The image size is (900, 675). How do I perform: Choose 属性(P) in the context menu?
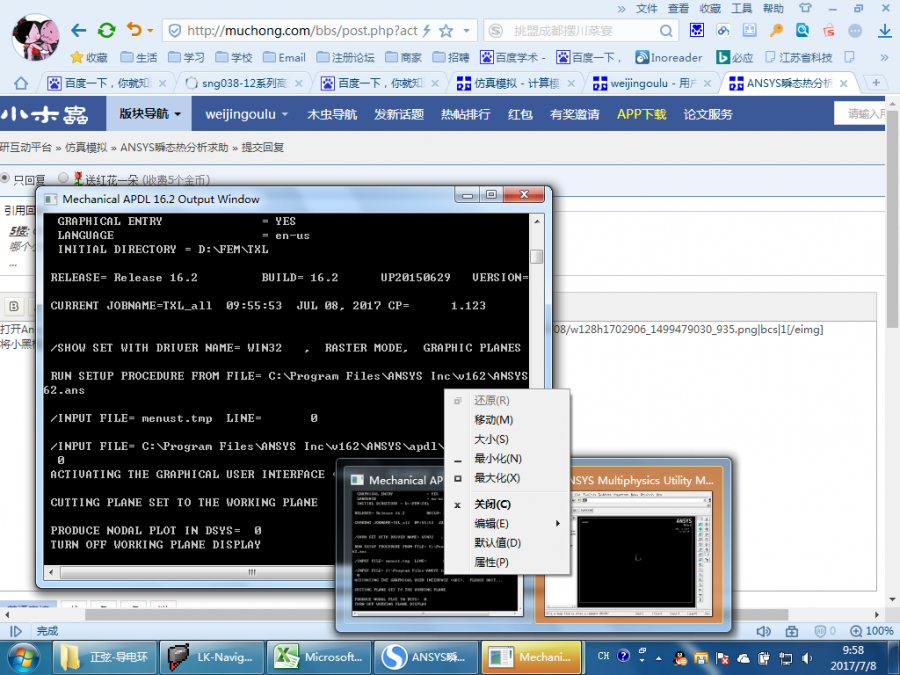(x=507, y=562)
